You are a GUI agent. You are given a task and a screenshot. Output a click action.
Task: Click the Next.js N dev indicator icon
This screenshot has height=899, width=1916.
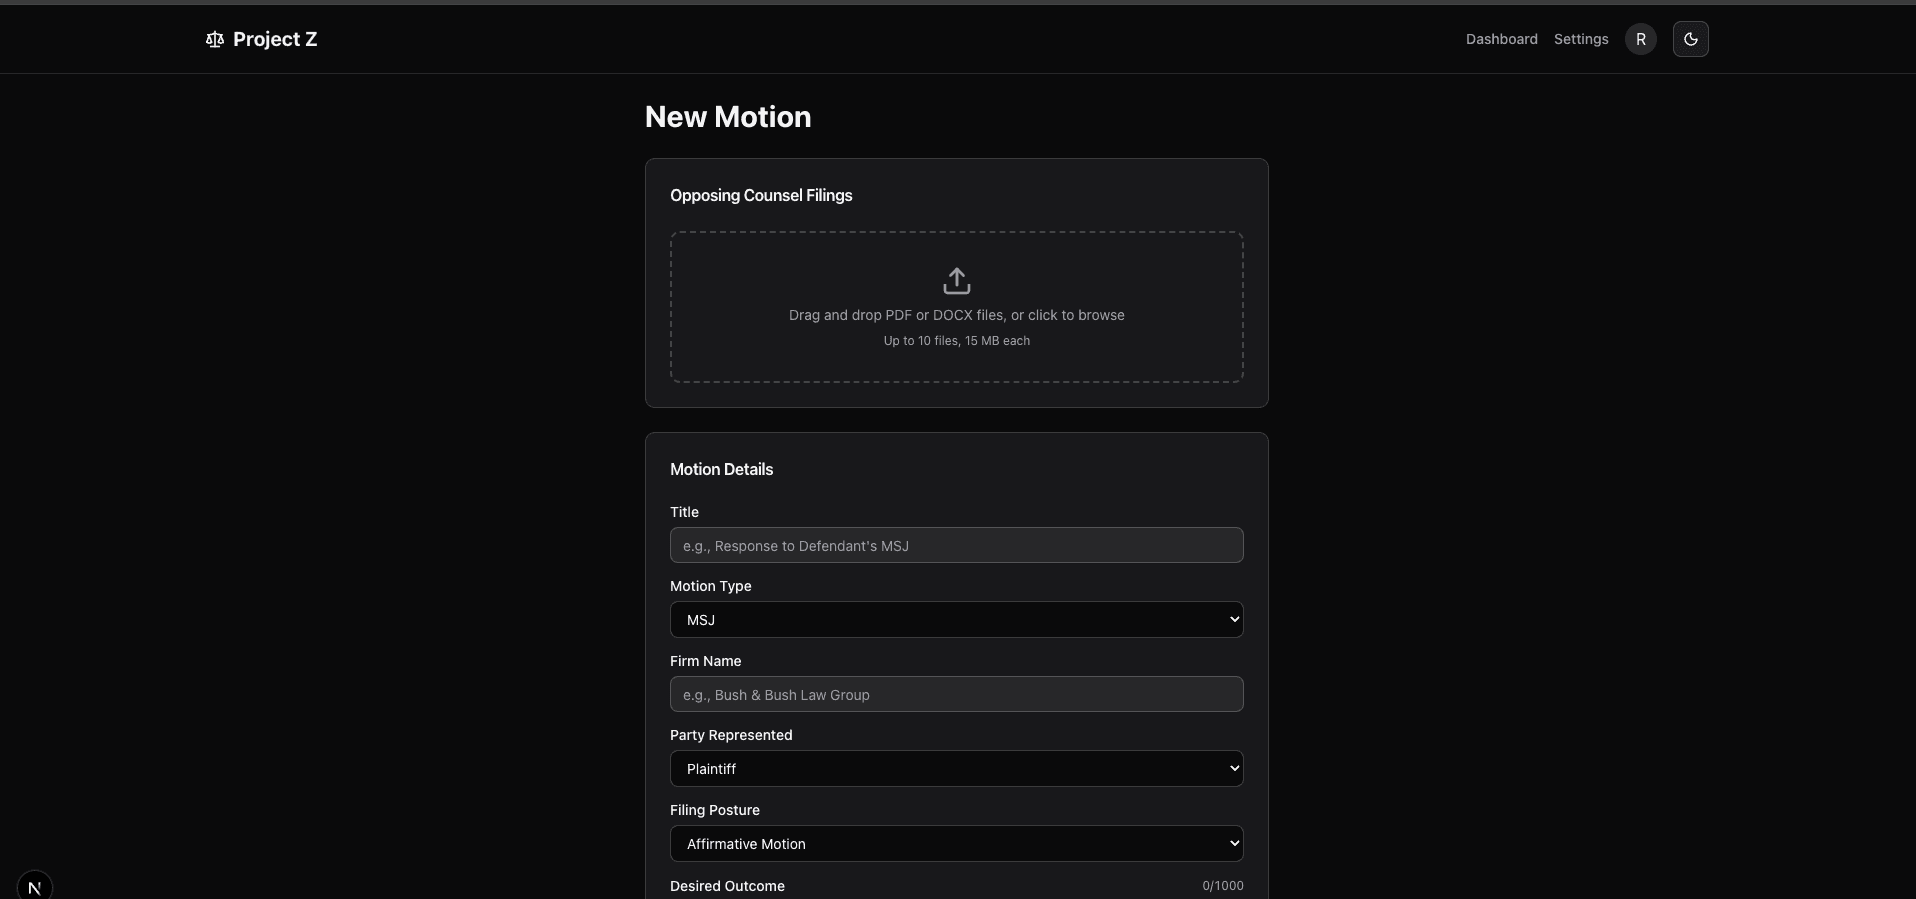pos(35,886)
